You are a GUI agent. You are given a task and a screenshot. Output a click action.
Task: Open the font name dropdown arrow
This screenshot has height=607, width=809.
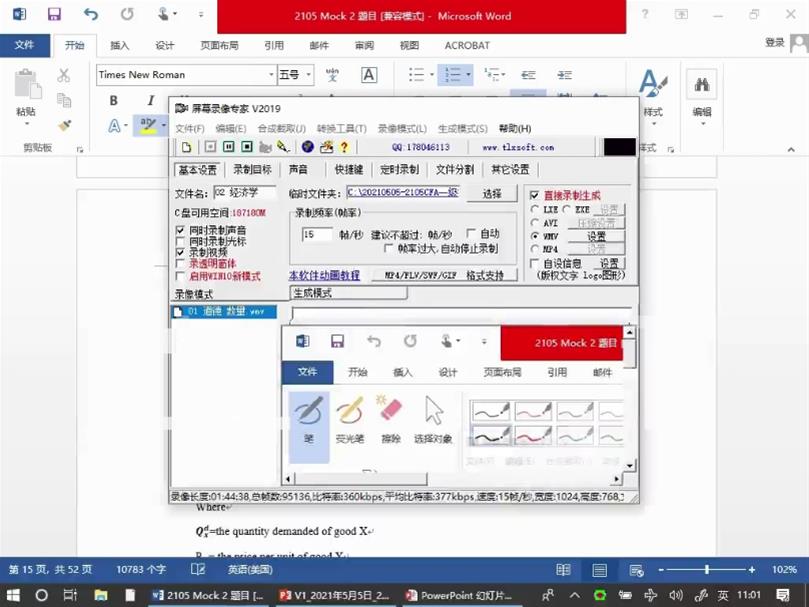(x=271, y=75)
